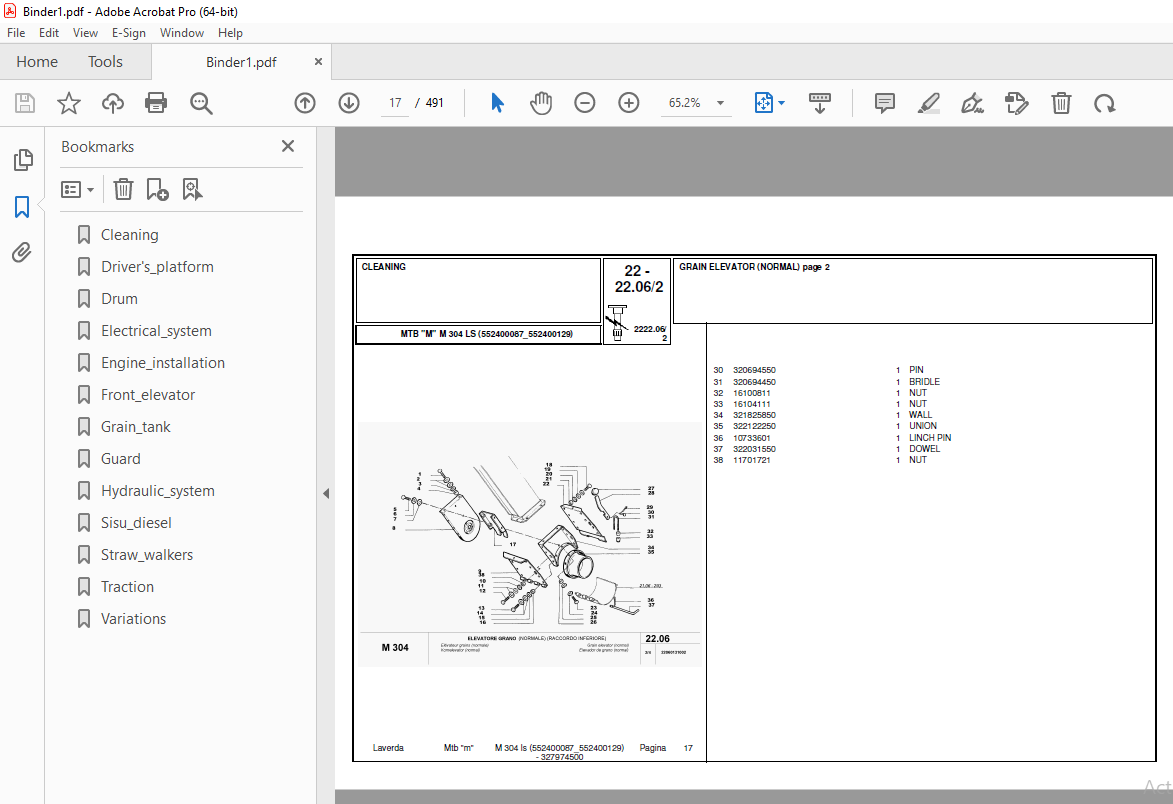Switch to the Tools tab
This screenshot has width=1173, height=804.
pyautogui.click(x=105, y=62)
